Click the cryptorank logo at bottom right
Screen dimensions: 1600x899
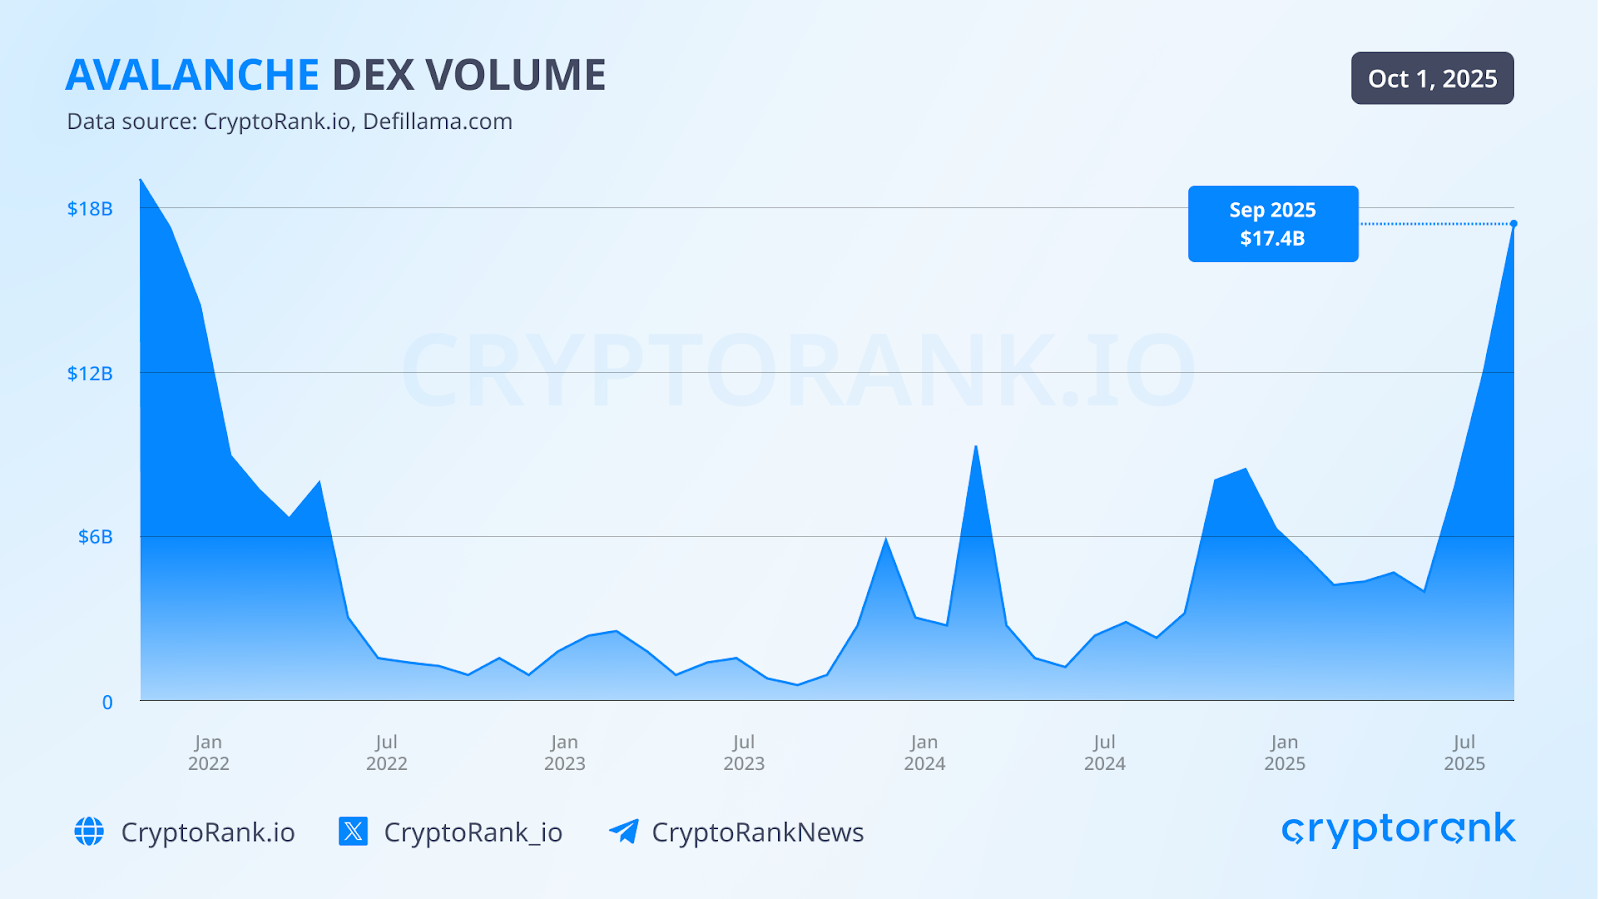[1398, 830]
